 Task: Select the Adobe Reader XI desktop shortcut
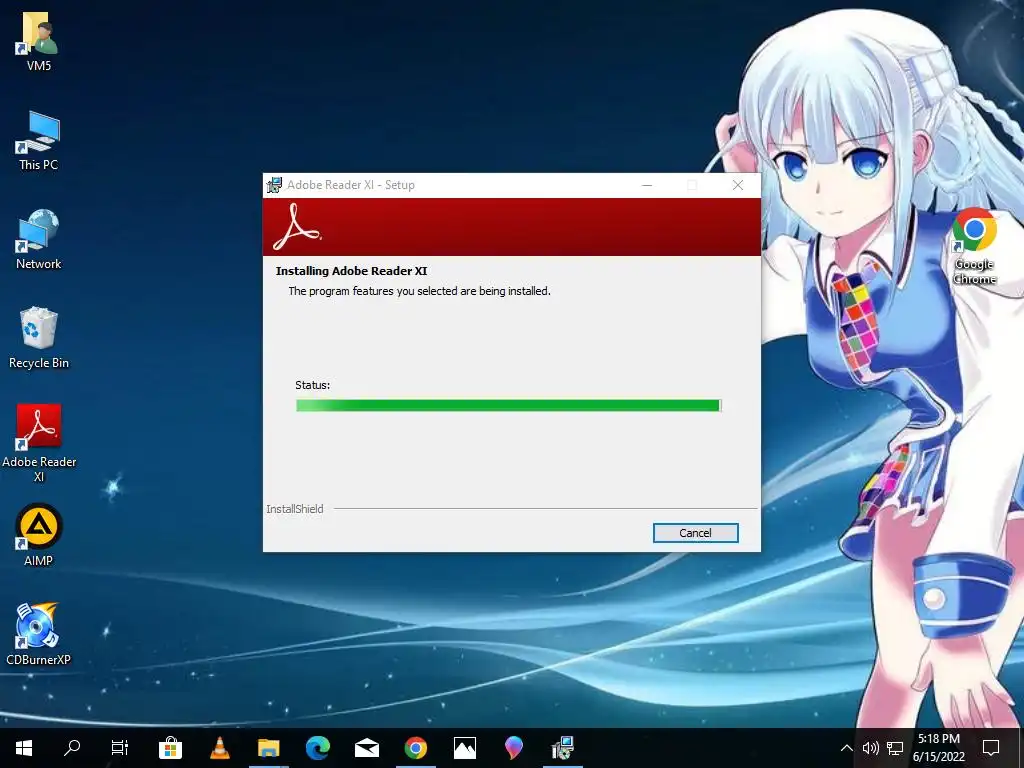point(39,442)
